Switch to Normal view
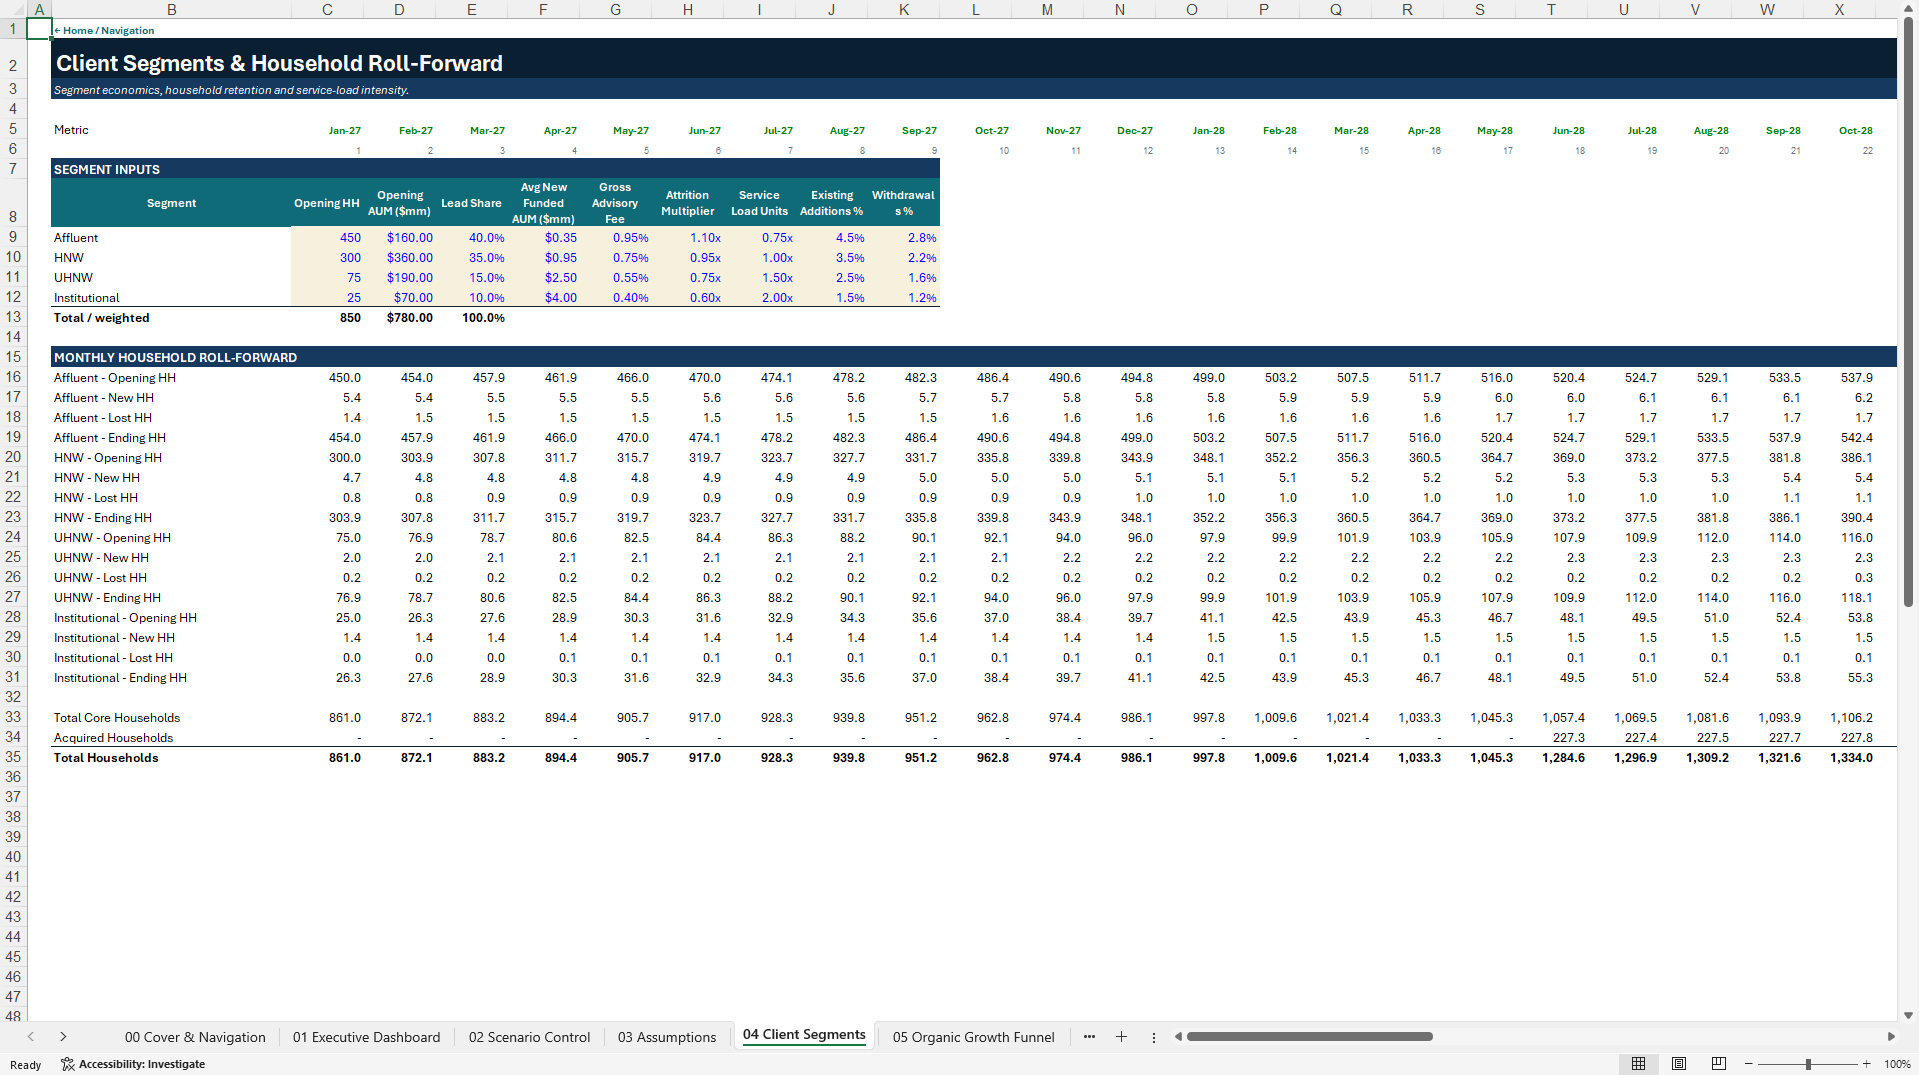1919x1075 pixels. [1638, 1064]
